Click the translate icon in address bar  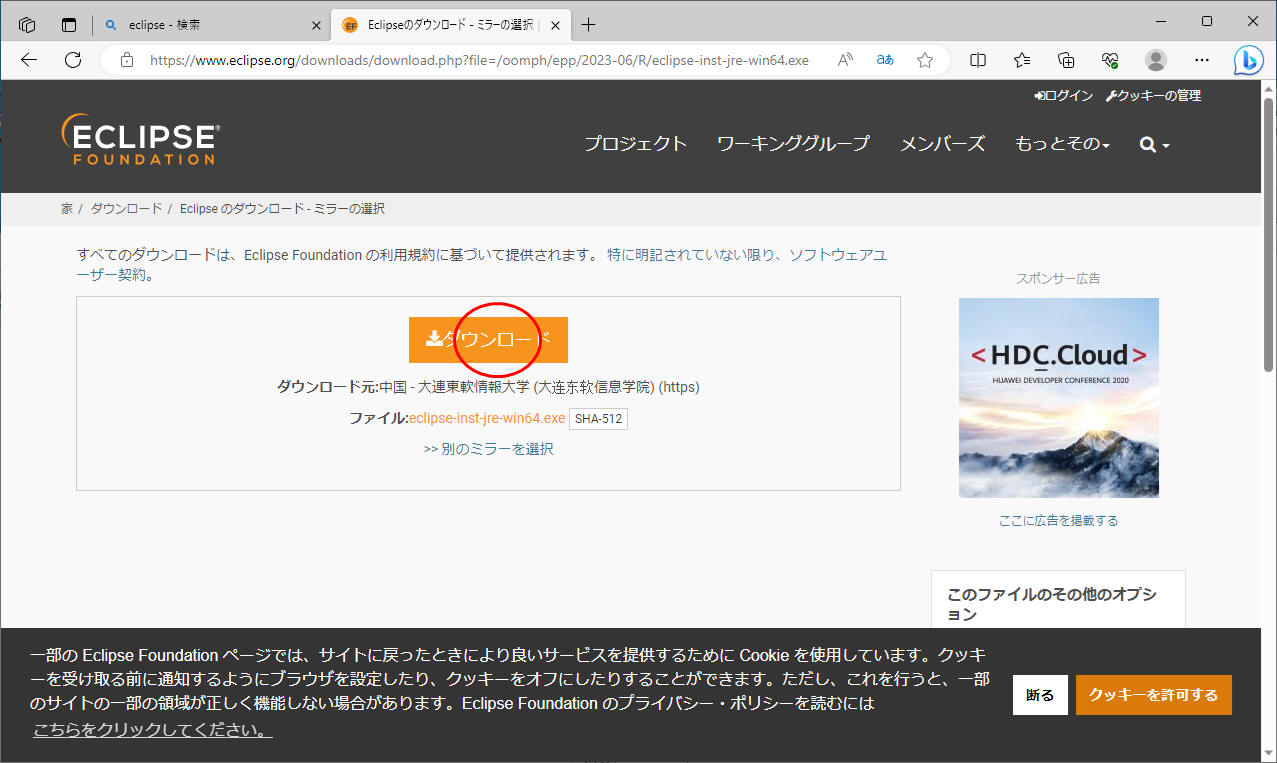click(x=885, y=60)
